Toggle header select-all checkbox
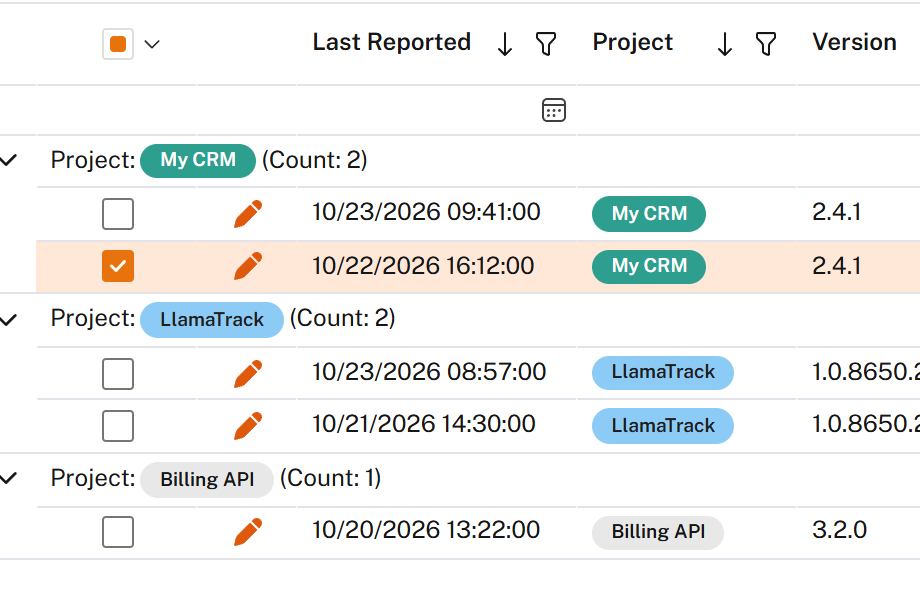This screenshot has height=600, width=920. click(118, 44)
